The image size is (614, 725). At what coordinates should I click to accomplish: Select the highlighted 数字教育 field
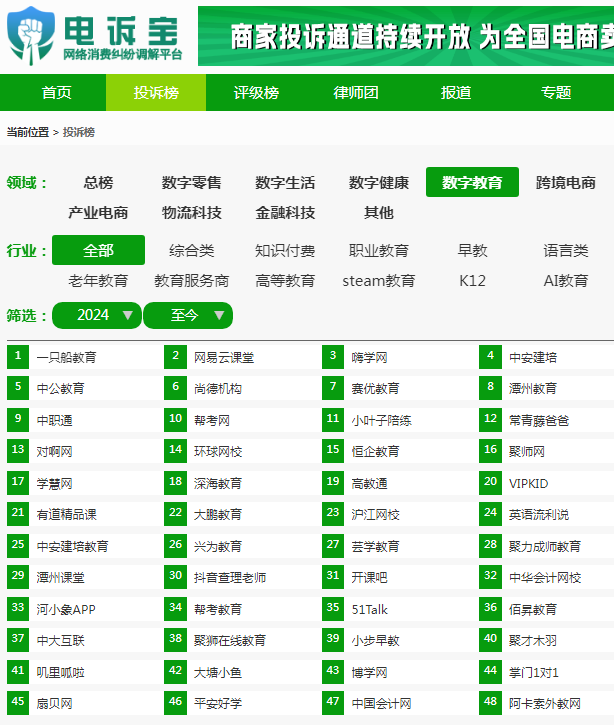coord(472,182)
